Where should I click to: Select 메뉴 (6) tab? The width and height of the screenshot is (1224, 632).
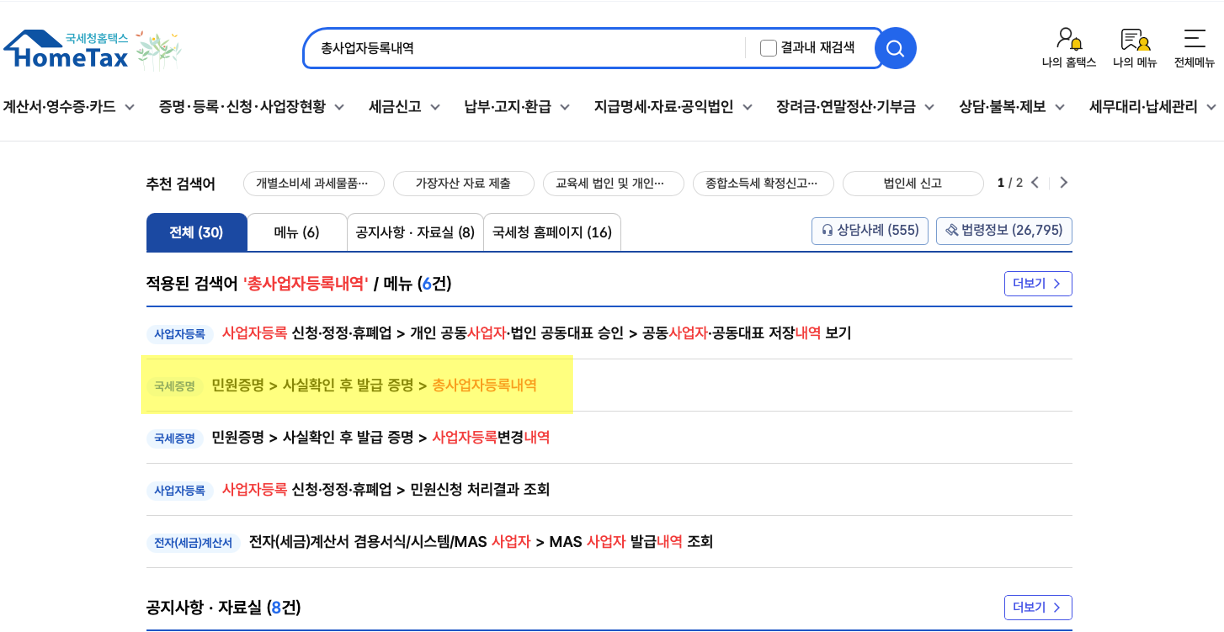click(297, 232)
